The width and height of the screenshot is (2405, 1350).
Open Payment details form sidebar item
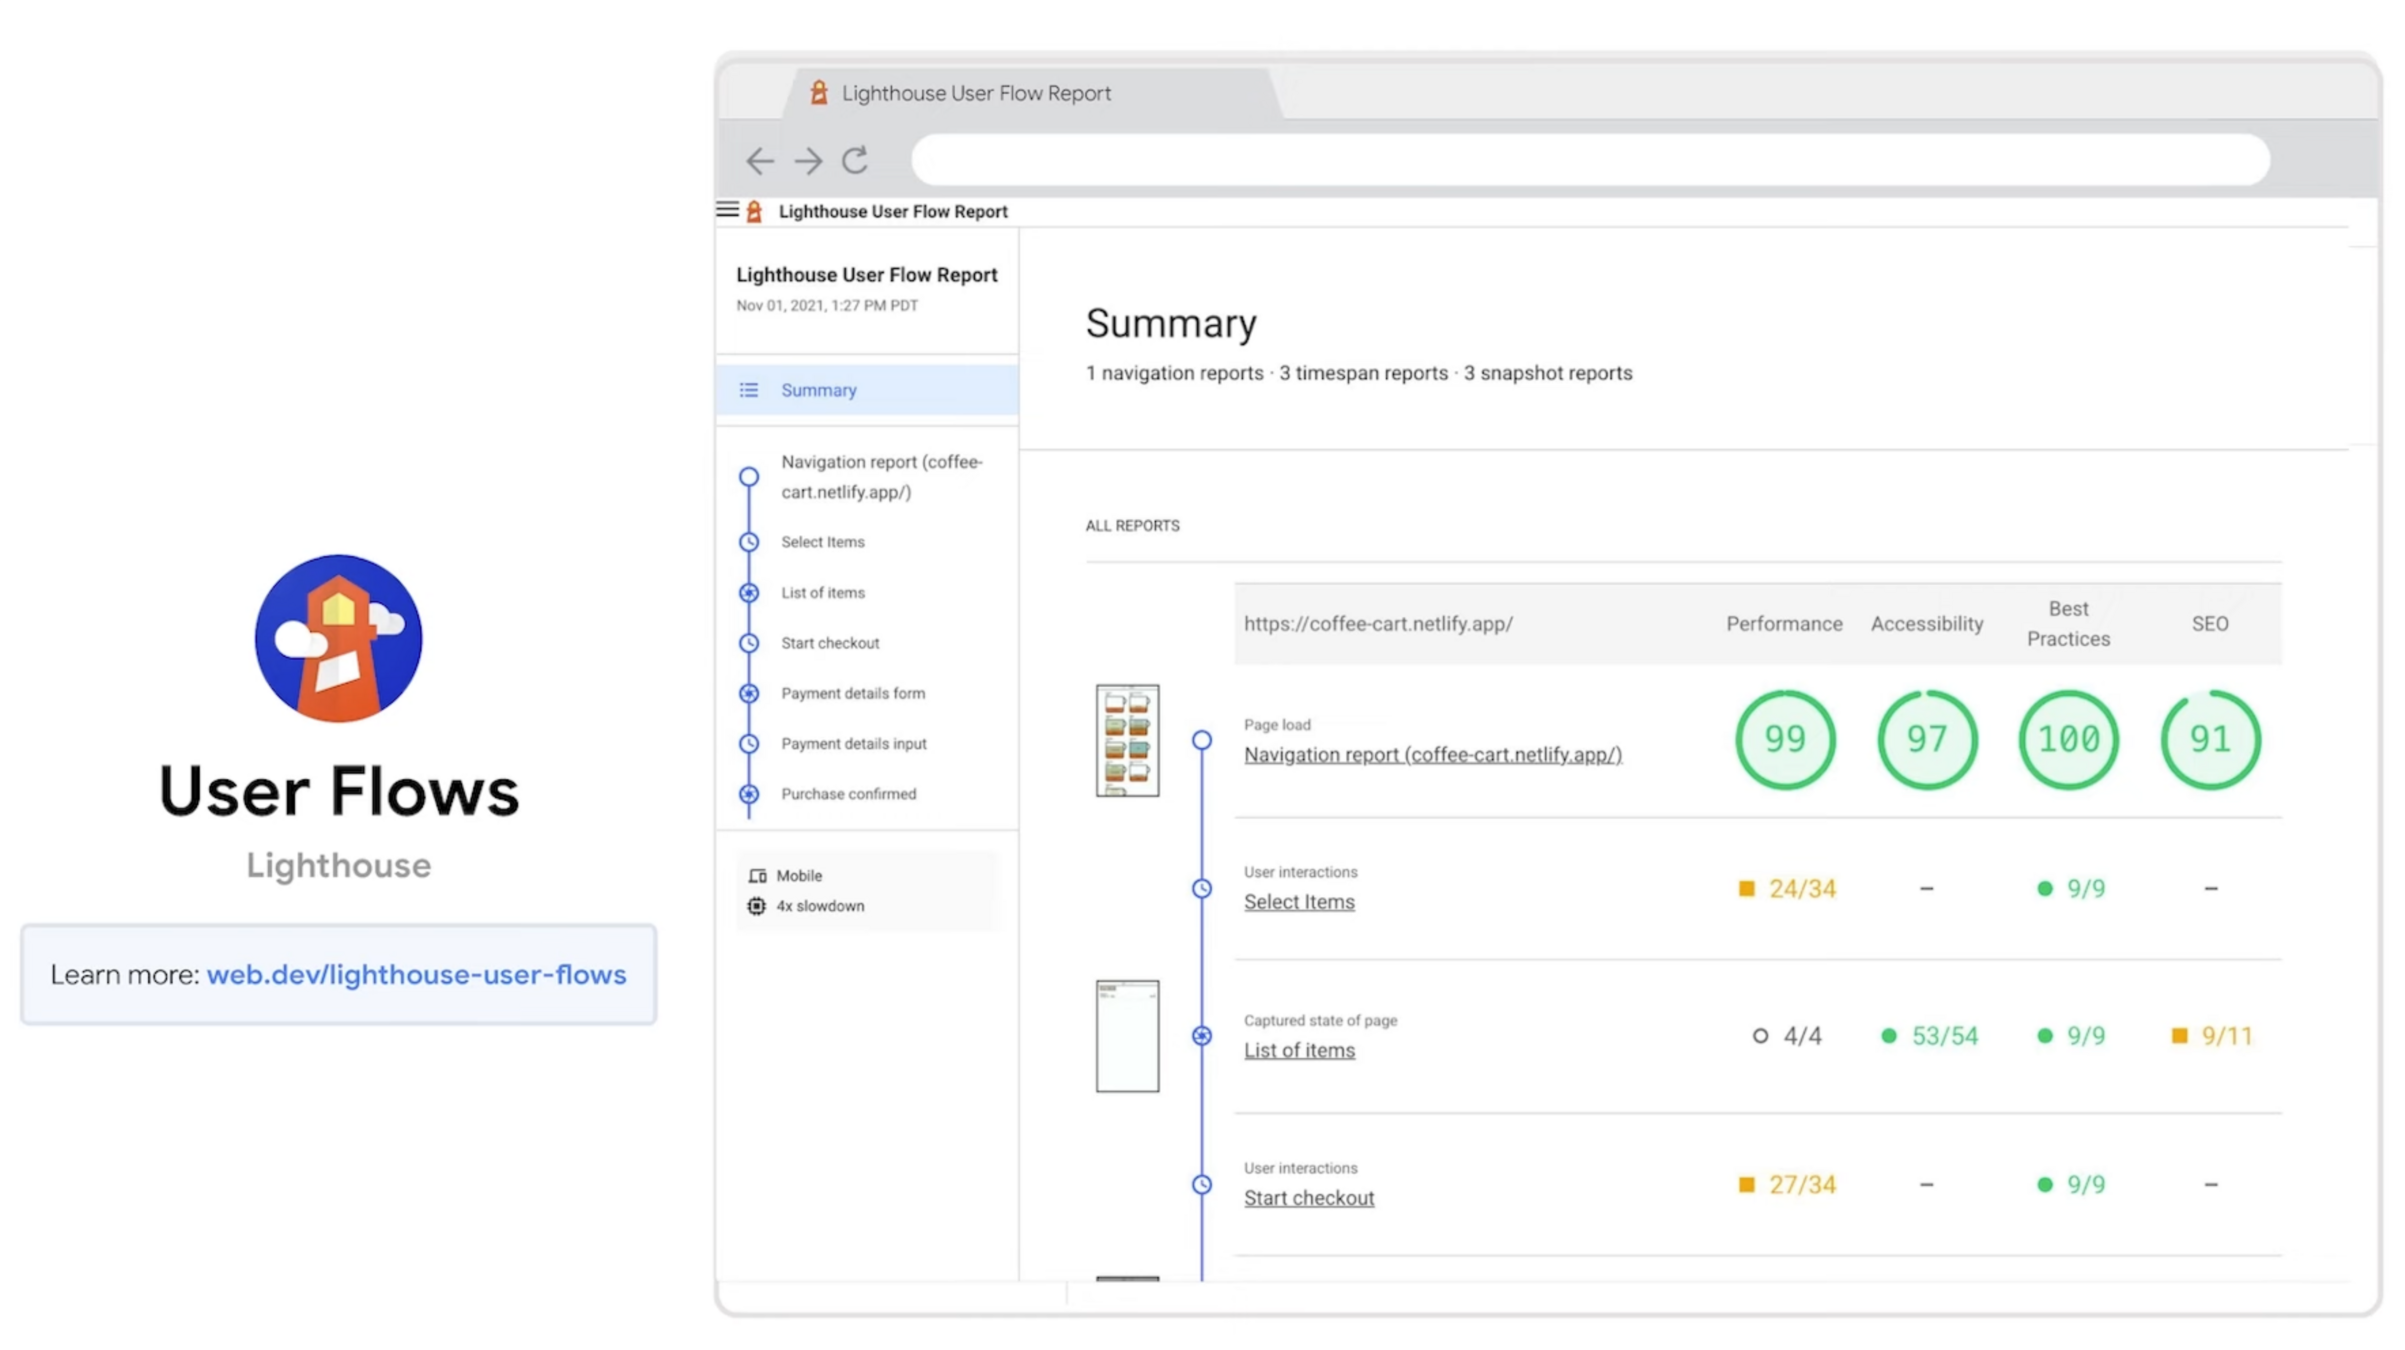coord(852,693)
